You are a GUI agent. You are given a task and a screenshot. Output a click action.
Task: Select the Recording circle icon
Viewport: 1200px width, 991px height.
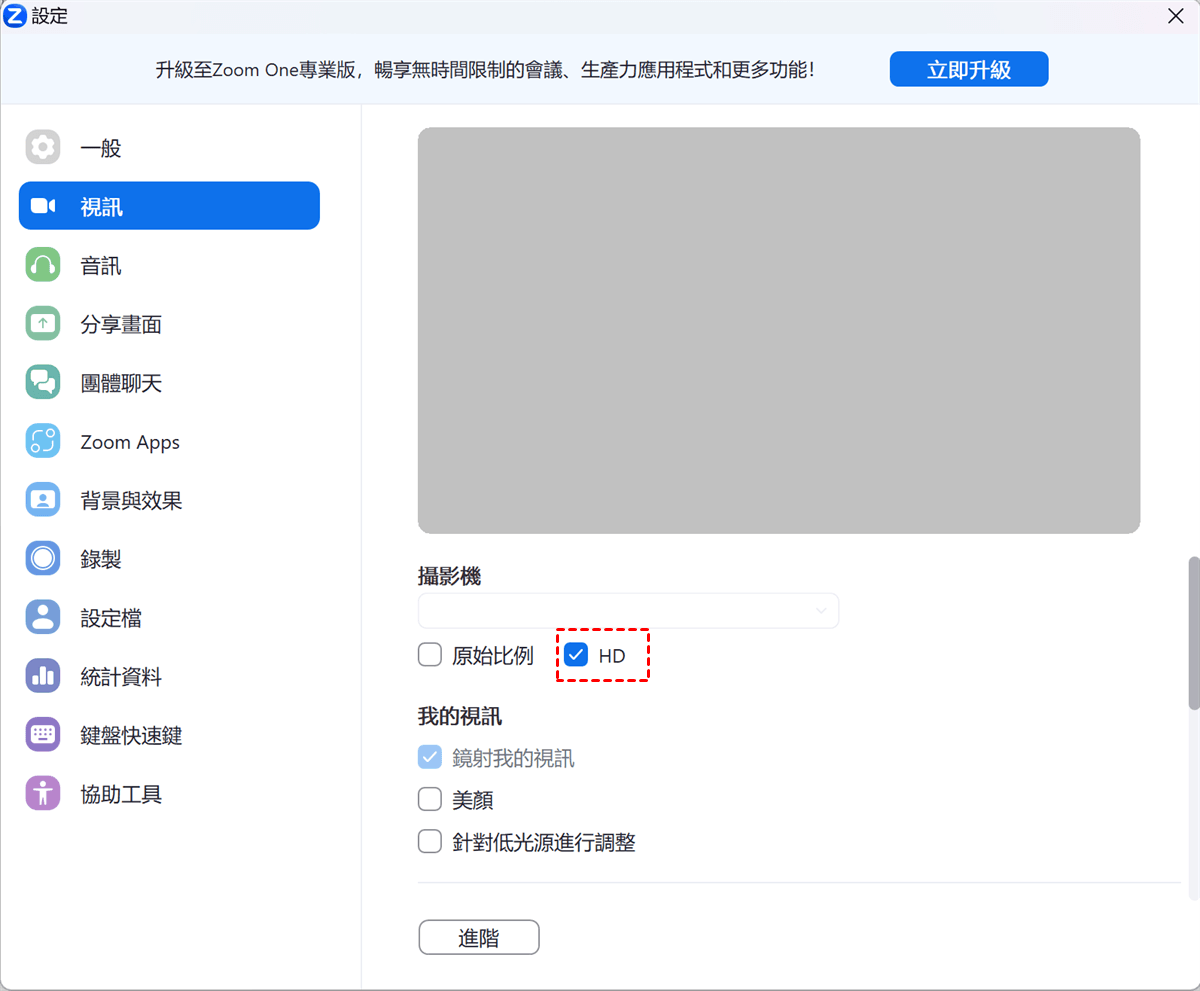[43, 559]
